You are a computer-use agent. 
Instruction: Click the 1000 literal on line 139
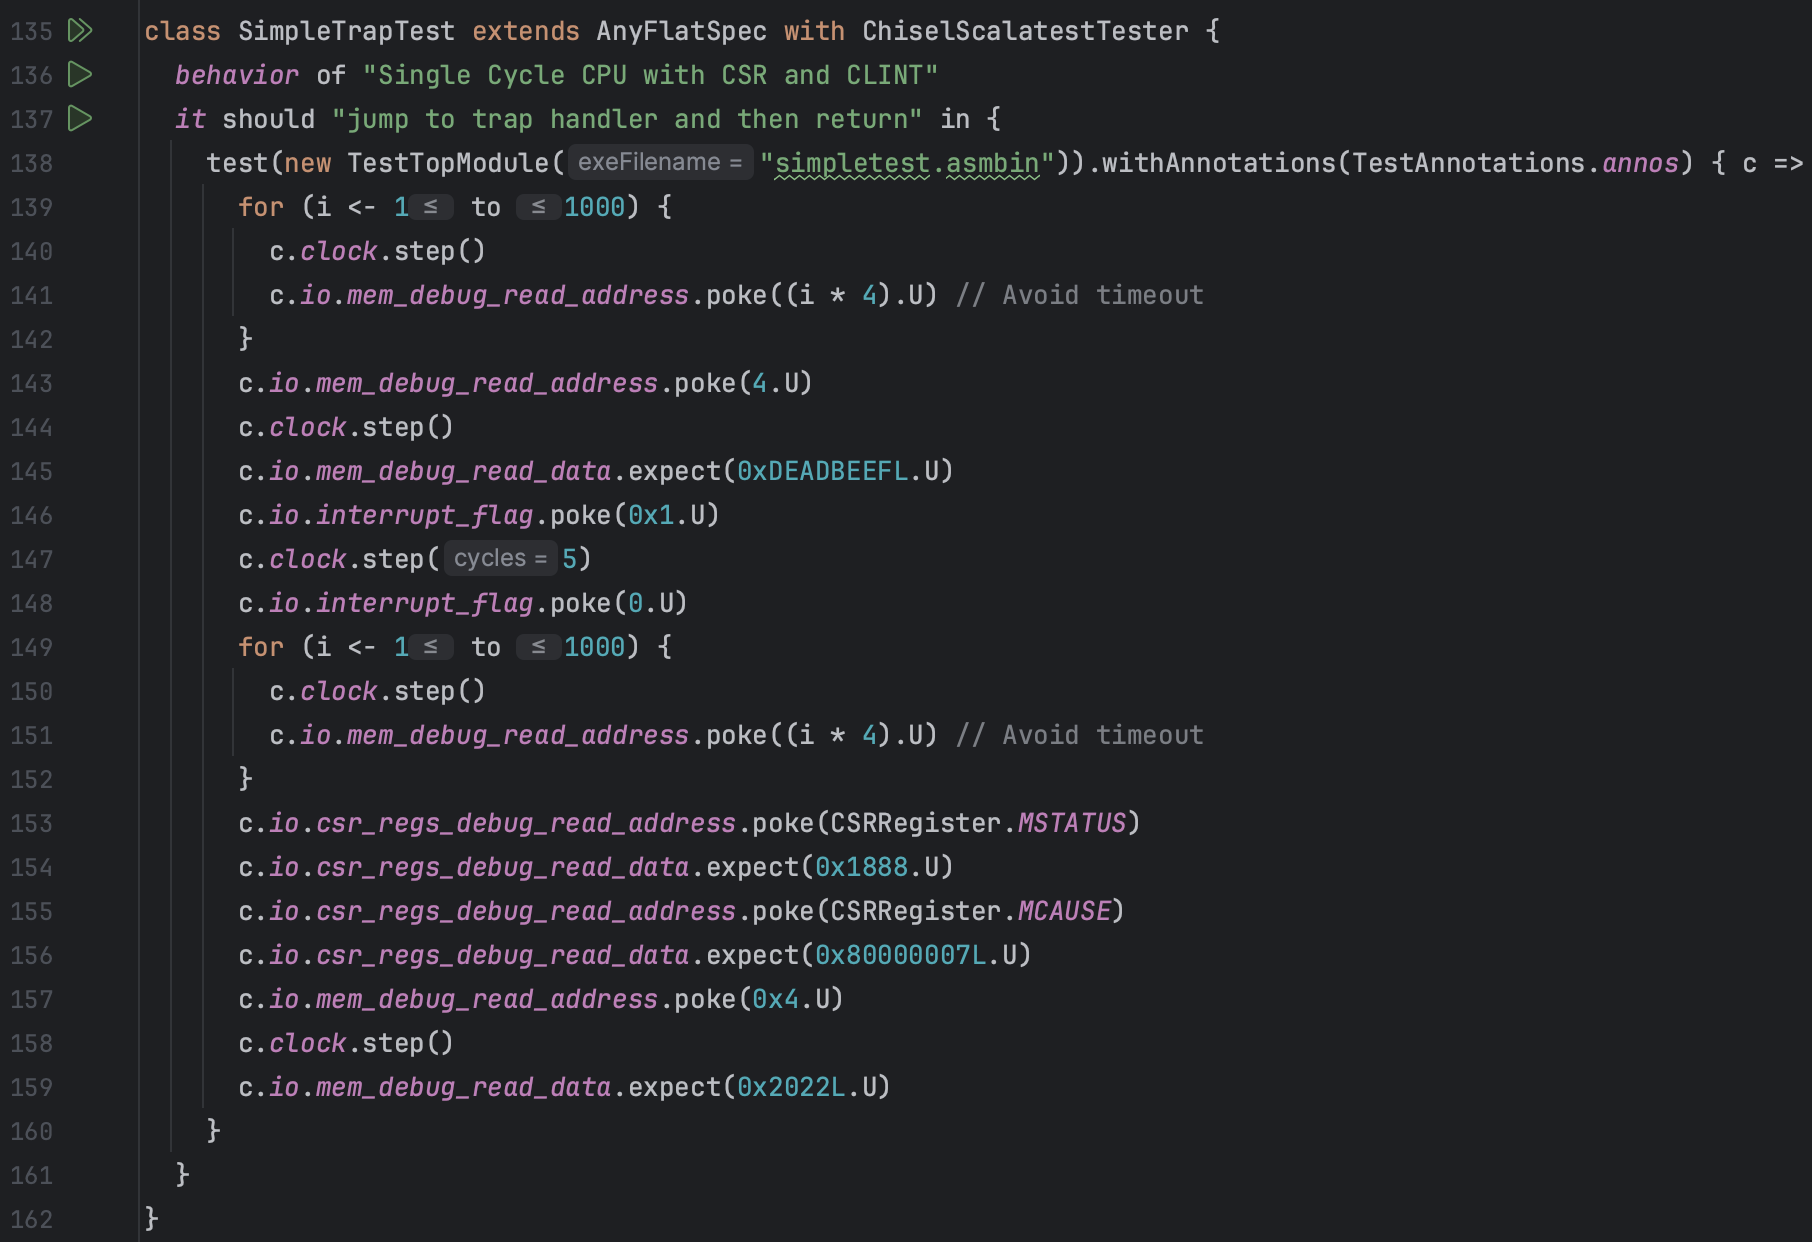click(594, 207)
